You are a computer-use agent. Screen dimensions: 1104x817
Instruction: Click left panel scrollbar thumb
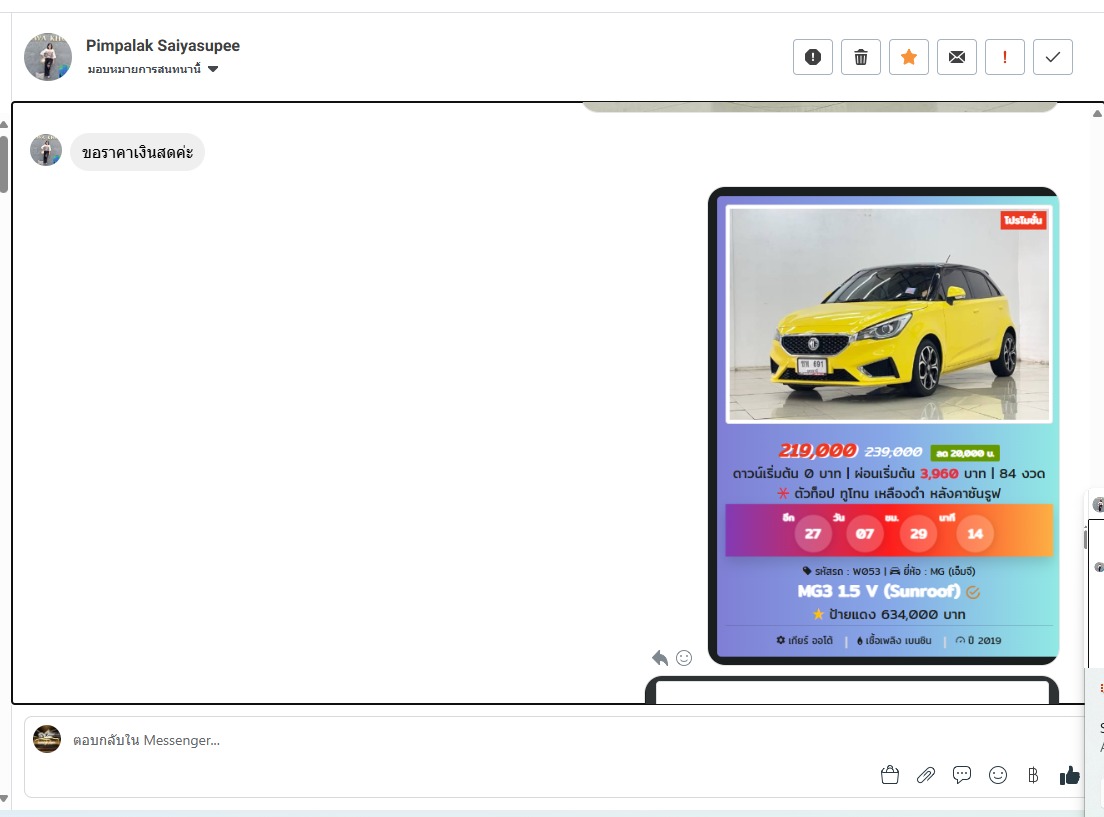[4, 163]
